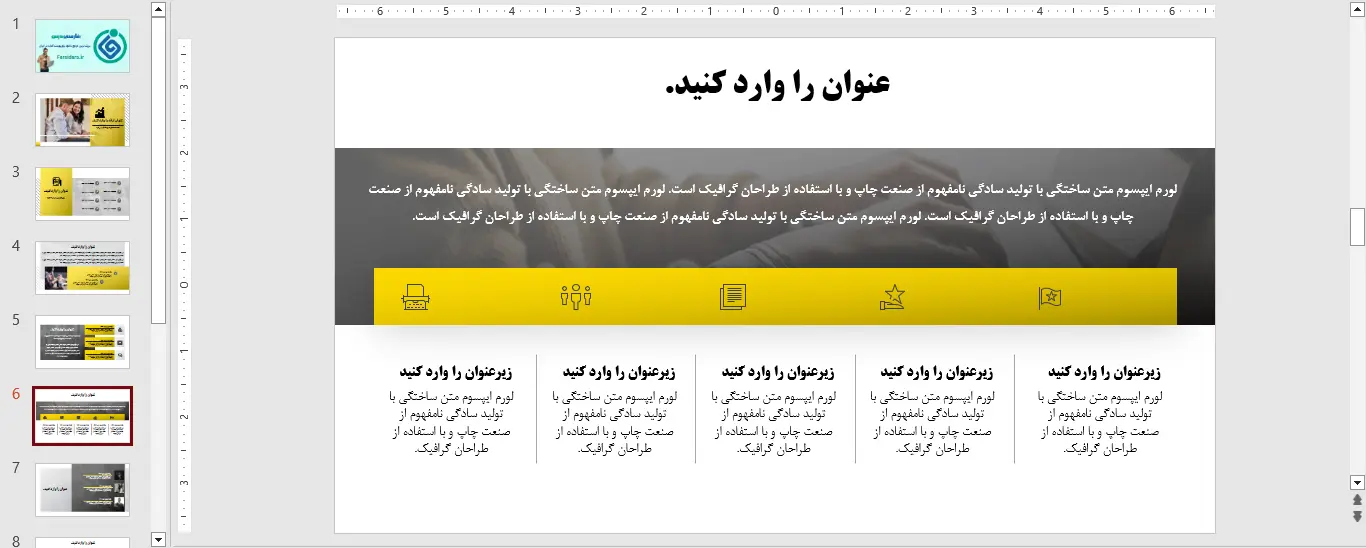
Task: Click the horizontal ruler at the top
Action: pos(776,12)
